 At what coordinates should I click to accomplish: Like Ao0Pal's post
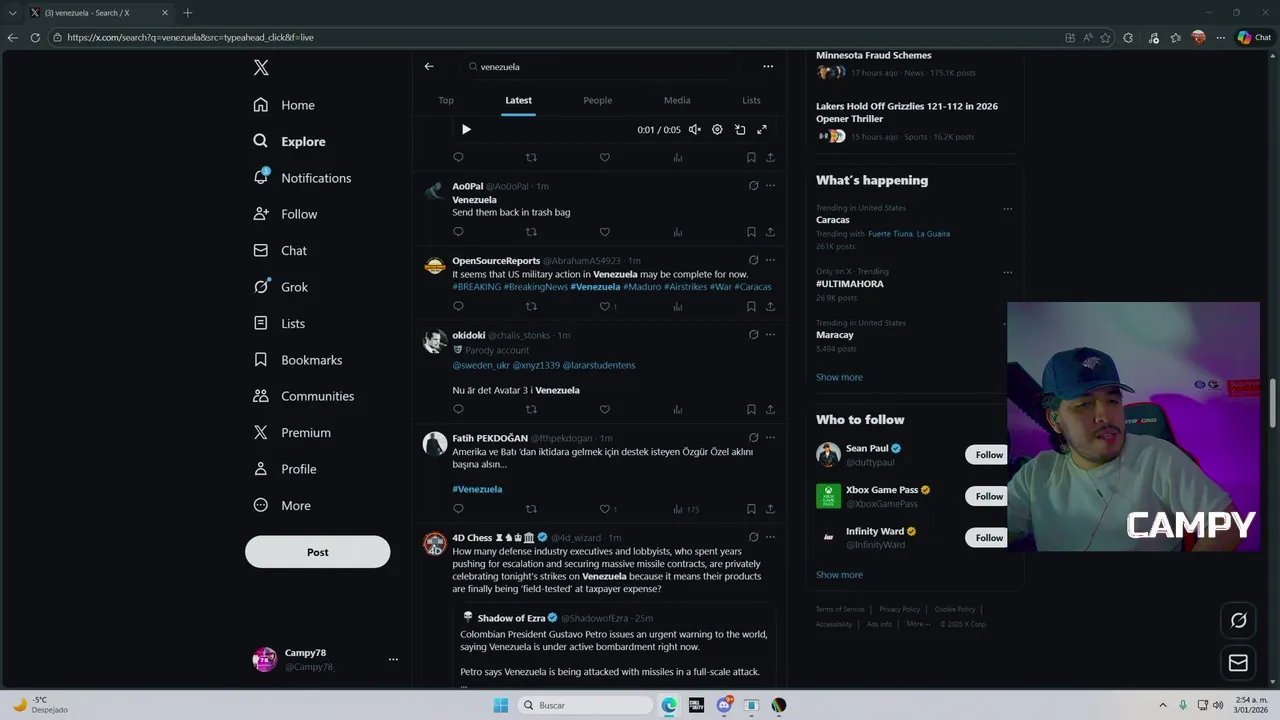pos(604,232)
